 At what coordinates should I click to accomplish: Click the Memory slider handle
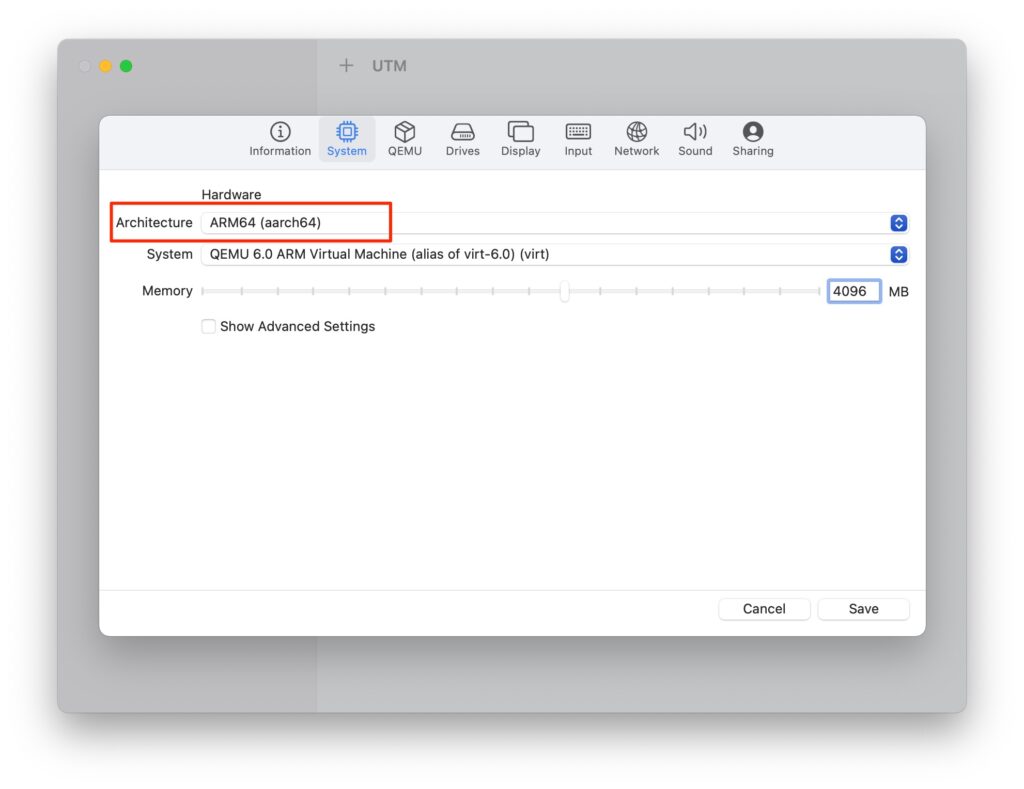[x=564, y=291]
